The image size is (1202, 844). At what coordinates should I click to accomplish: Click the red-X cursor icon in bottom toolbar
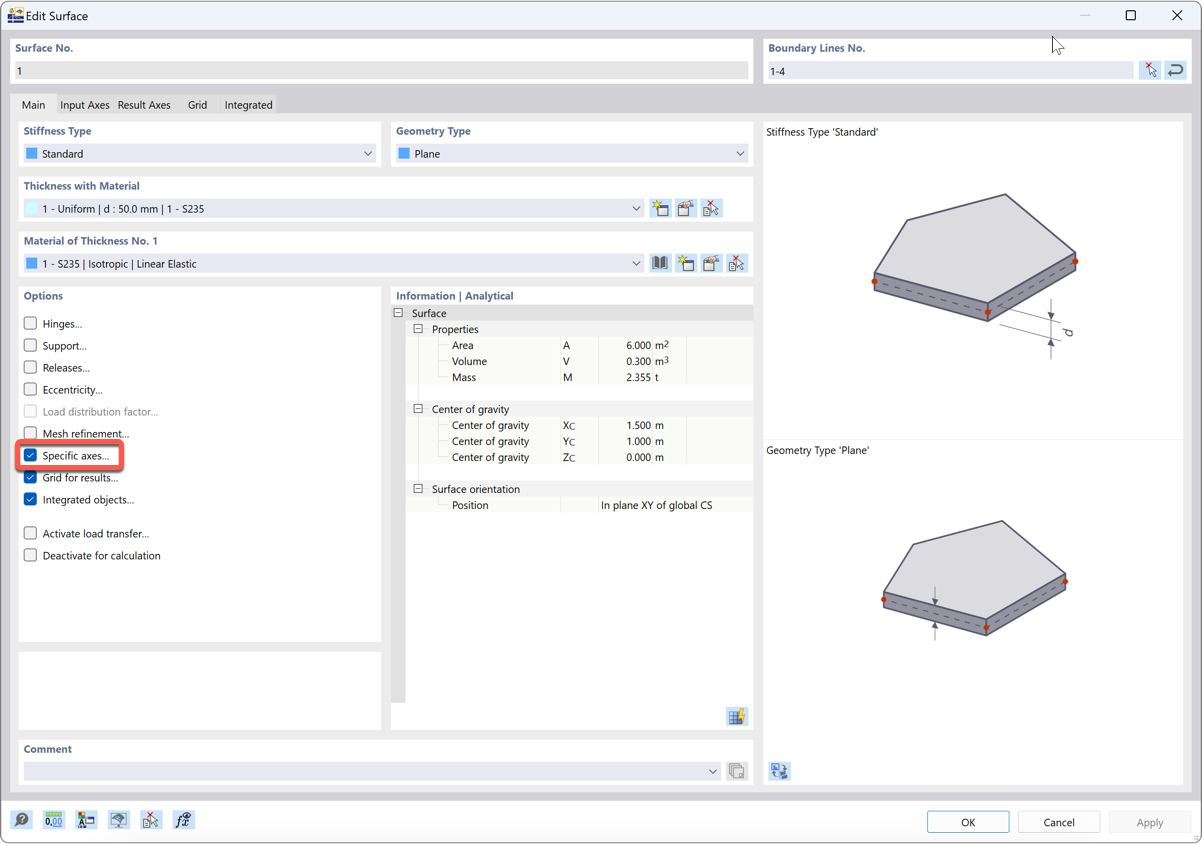click(x=151, y=820)
